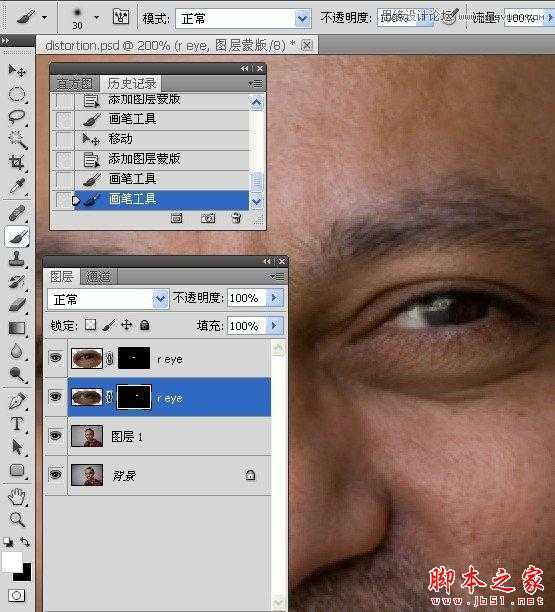Pick the Pen tool
The height and width of the screenshot is (612, 555).
[17, 401]
